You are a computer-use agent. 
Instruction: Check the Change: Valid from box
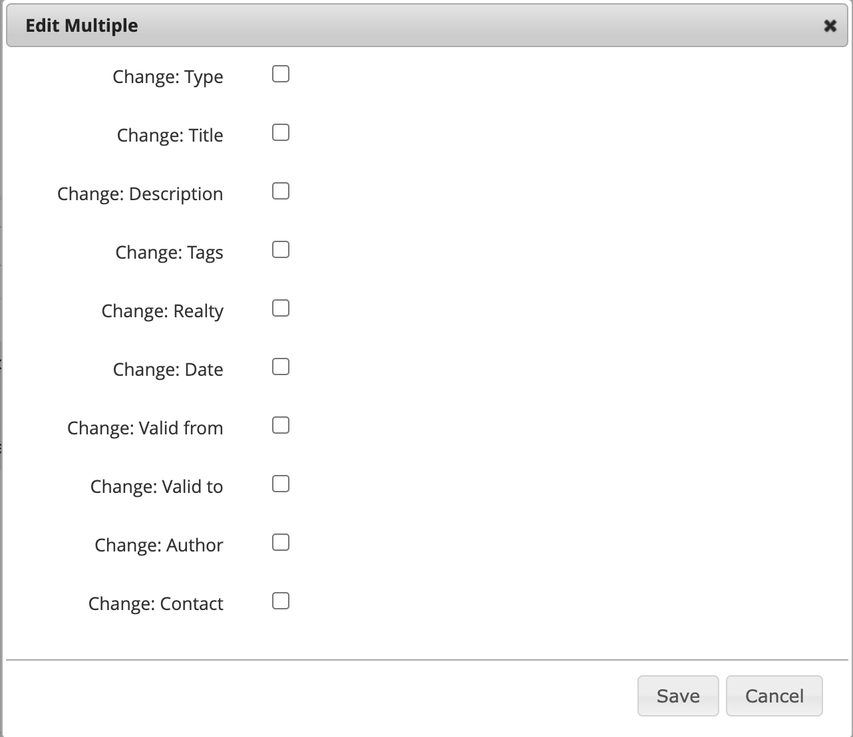[281, 425]
